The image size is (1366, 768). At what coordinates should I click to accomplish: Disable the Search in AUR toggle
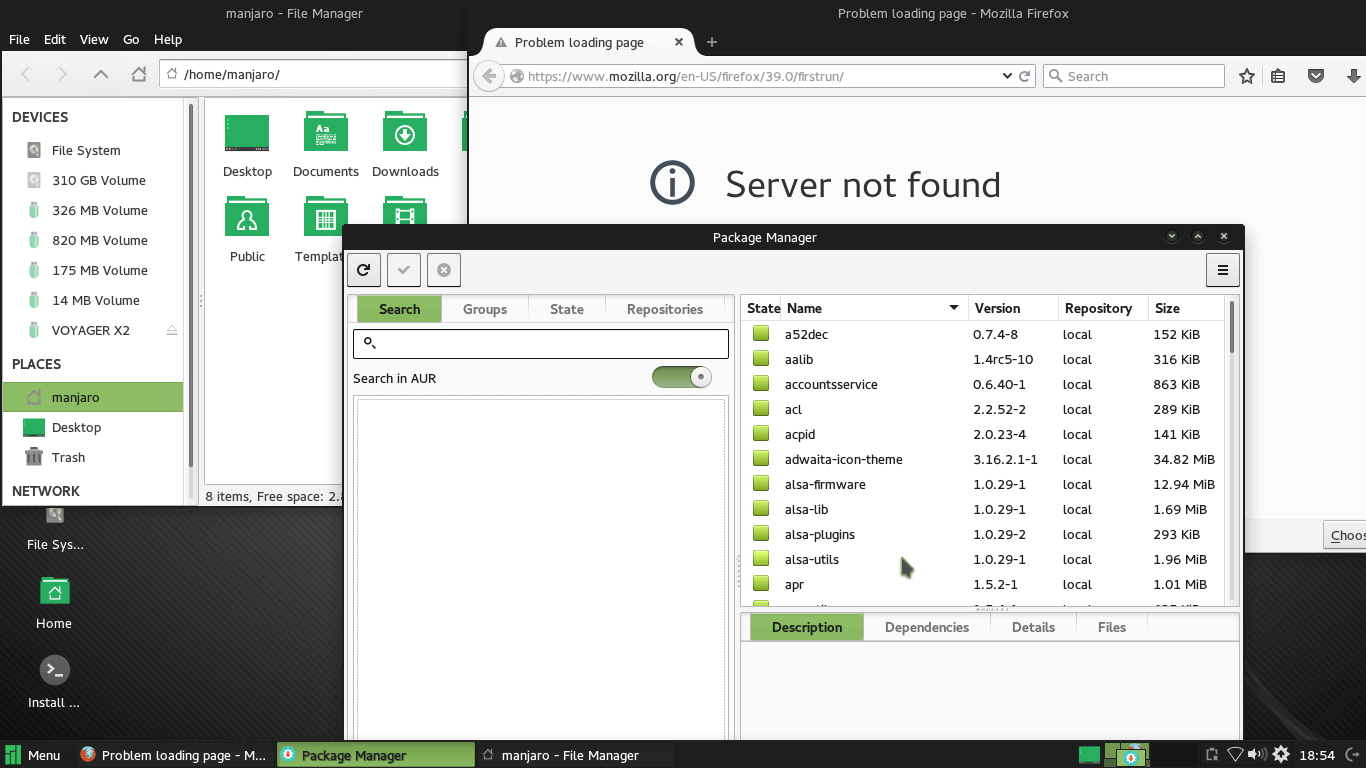click(x=681, y=378)
